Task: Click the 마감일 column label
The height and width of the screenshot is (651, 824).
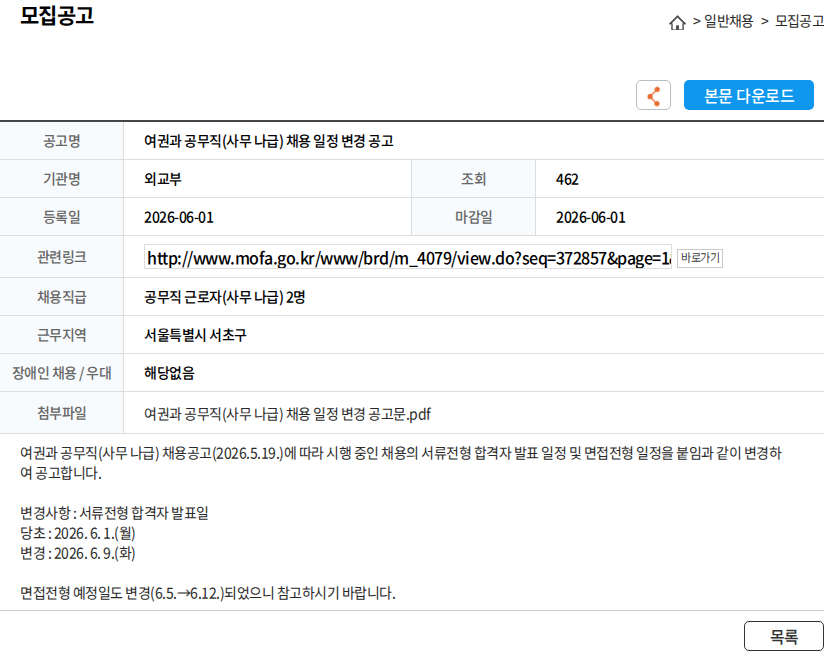Action: 473,217
